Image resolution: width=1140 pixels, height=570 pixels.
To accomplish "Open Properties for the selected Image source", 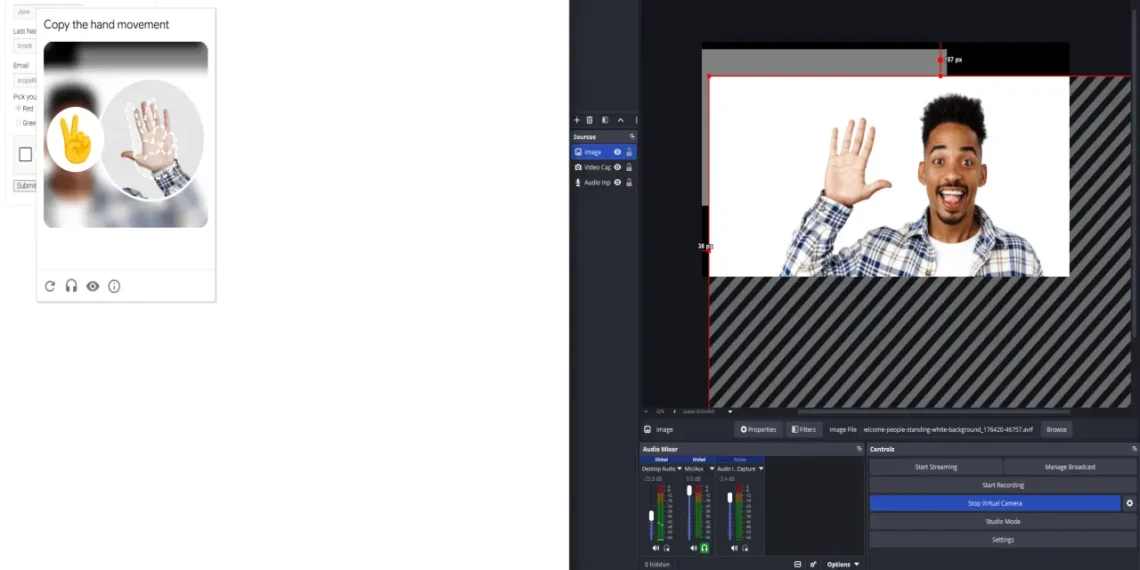I will tap(758, 430).
